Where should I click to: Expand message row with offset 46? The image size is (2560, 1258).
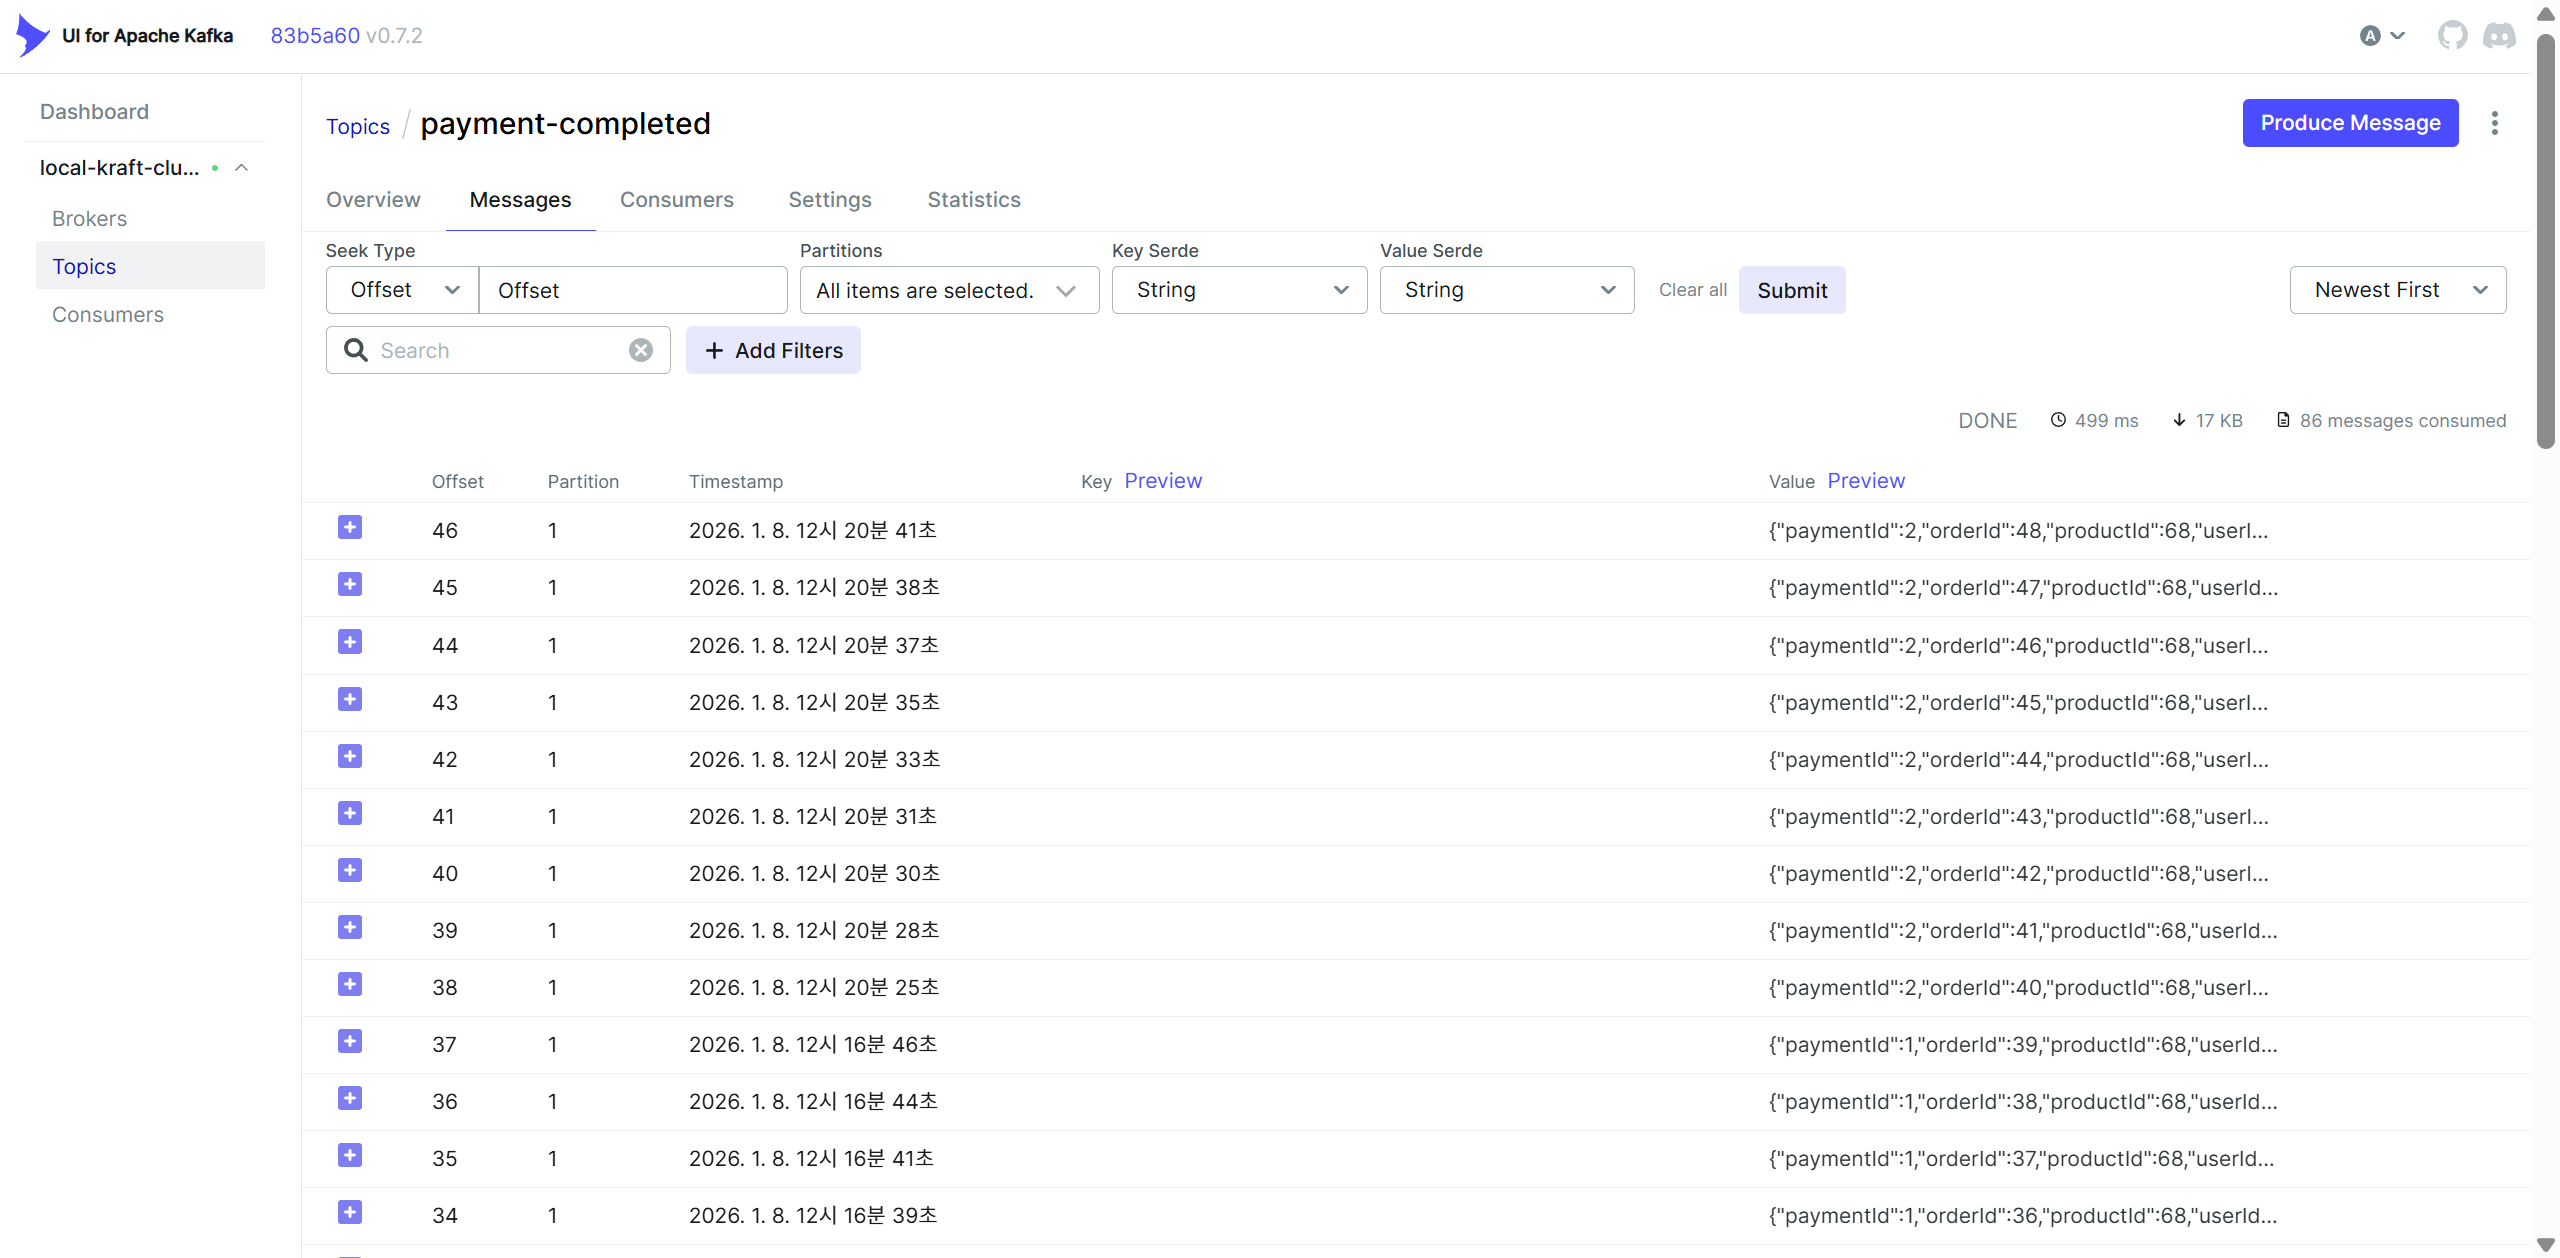coord(350,528)
